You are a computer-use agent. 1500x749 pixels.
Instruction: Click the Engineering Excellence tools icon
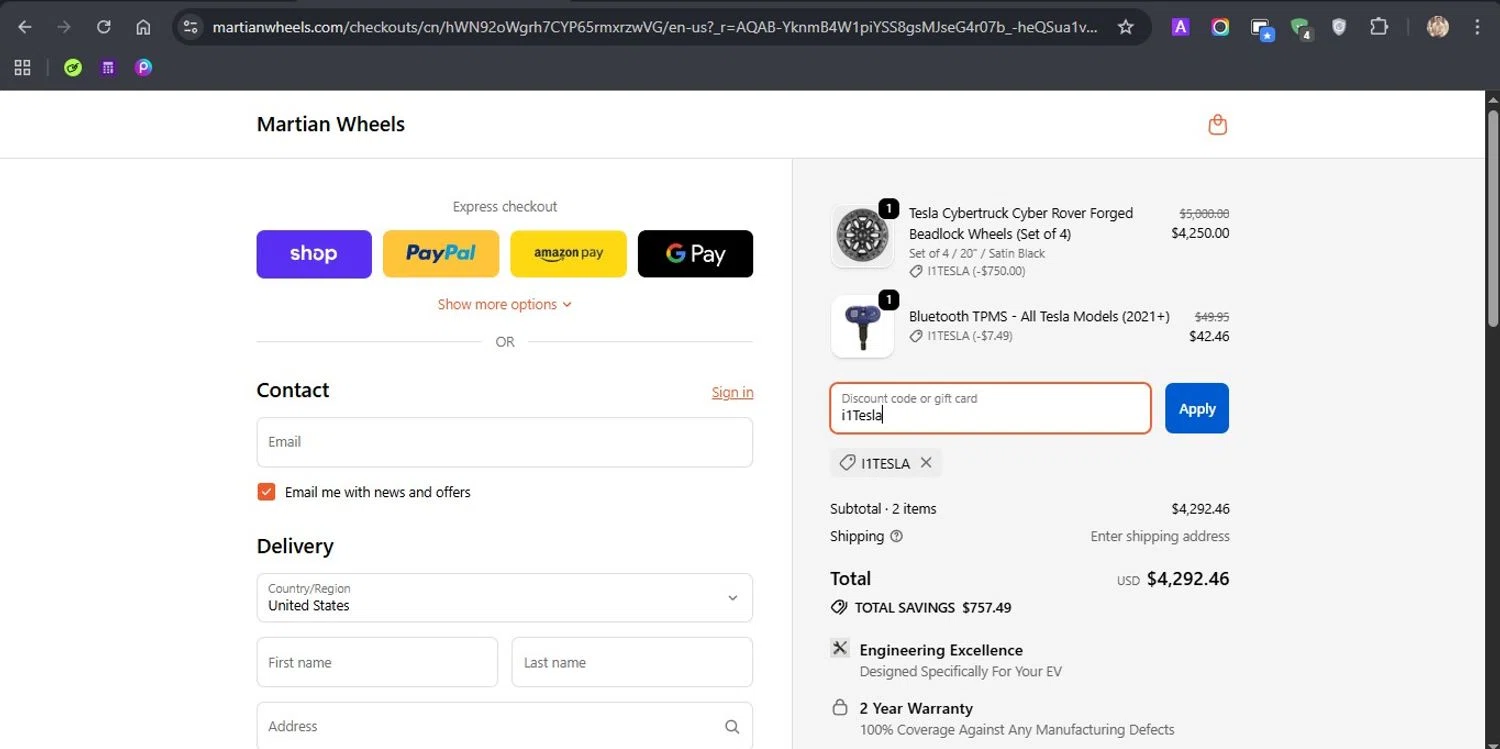(840, 648)
